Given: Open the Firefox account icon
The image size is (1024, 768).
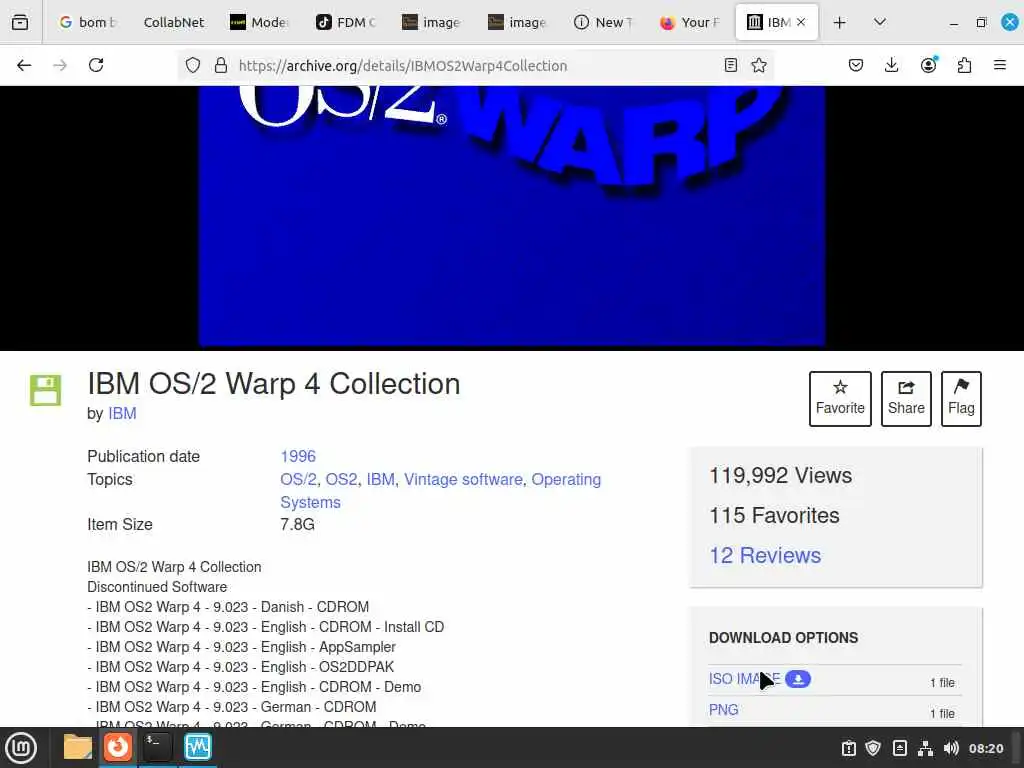Looking at the screenshot, I should coord(928,65).
